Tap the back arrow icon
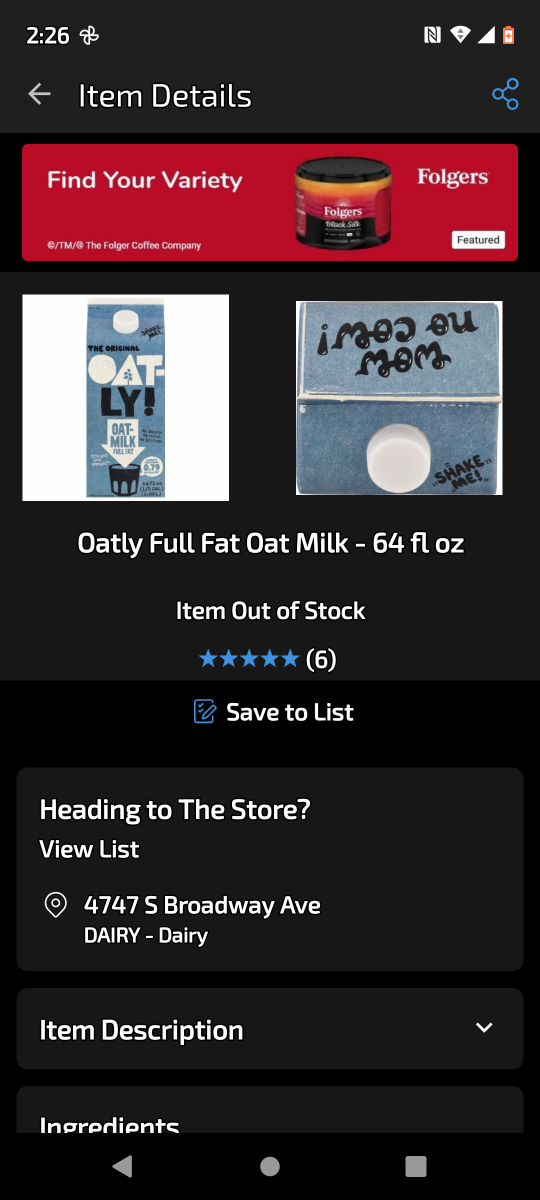Screen dimensions: 540x1200 39,95
